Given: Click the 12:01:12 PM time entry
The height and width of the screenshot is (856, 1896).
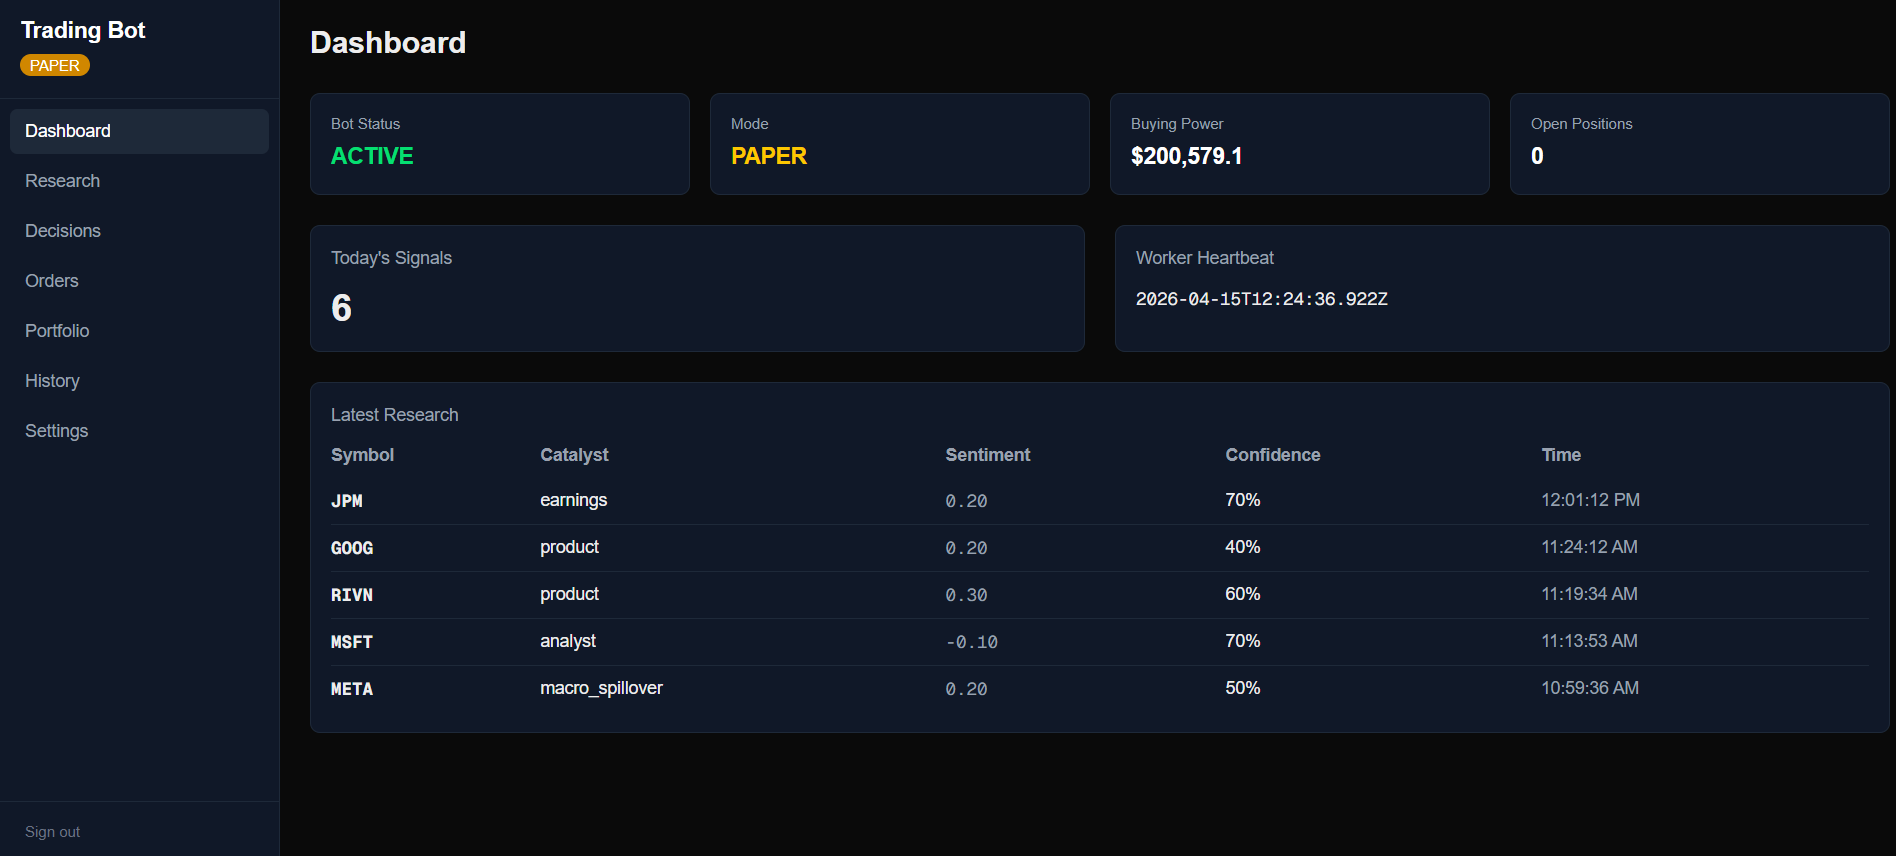Looking at the screenshot, I should pyautogui.click(x=1590, y=500).
